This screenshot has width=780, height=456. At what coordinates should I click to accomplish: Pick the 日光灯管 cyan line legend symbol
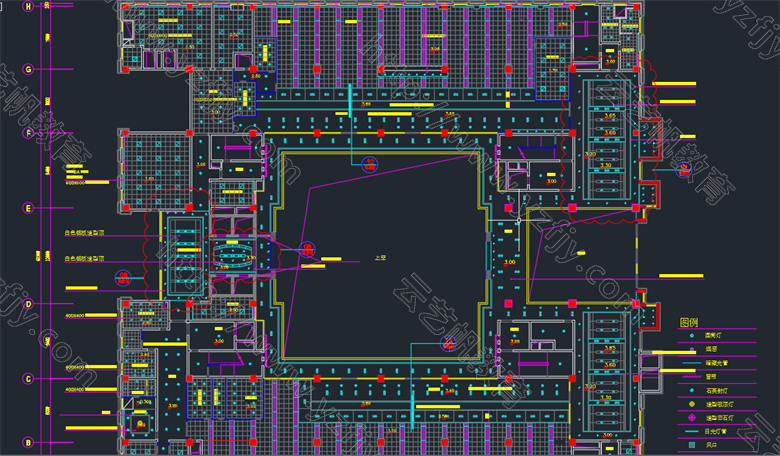coord(691,432)
